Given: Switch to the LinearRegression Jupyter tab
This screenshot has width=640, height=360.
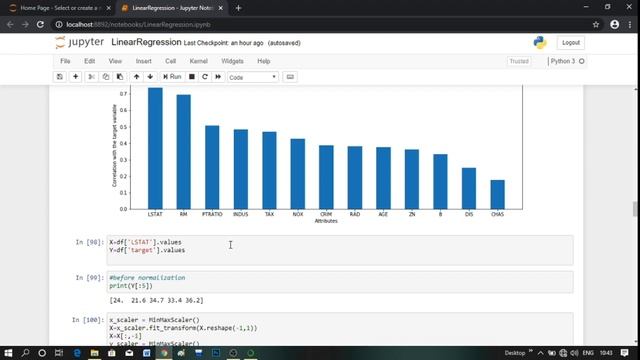Looking at the screenshot, I should (x=171, y=8).
